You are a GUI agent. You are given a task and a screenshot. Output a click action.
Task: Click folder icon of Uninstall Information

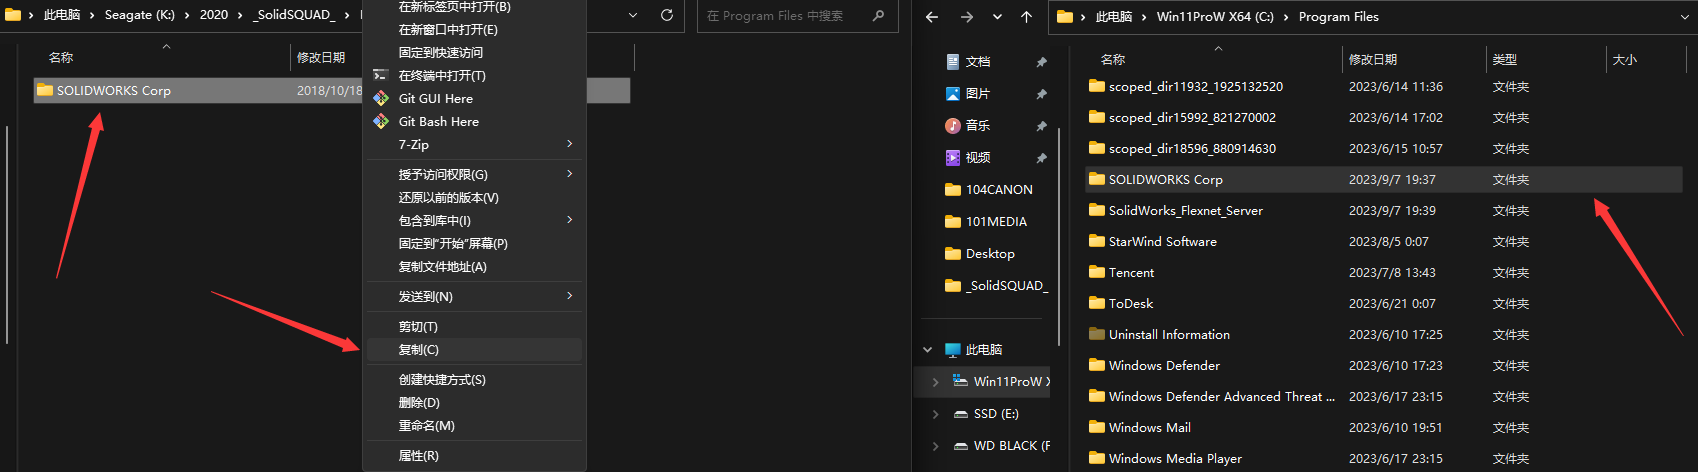click(1097, 334)
